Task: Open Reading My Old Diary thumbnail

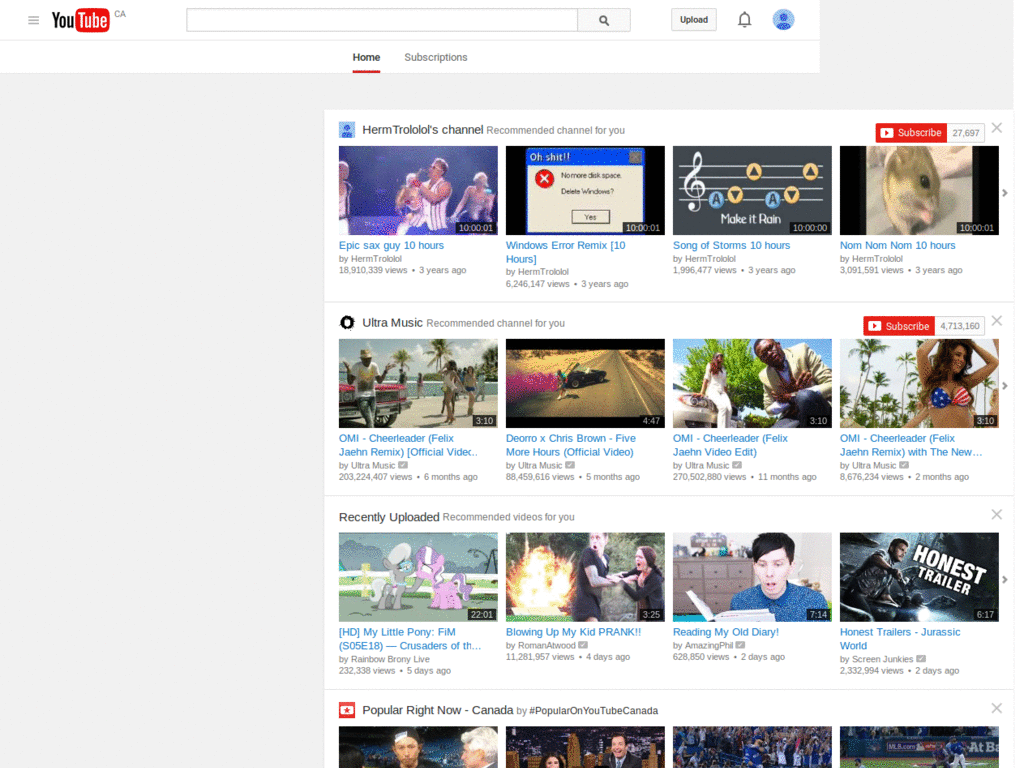Action: (752, 577)
